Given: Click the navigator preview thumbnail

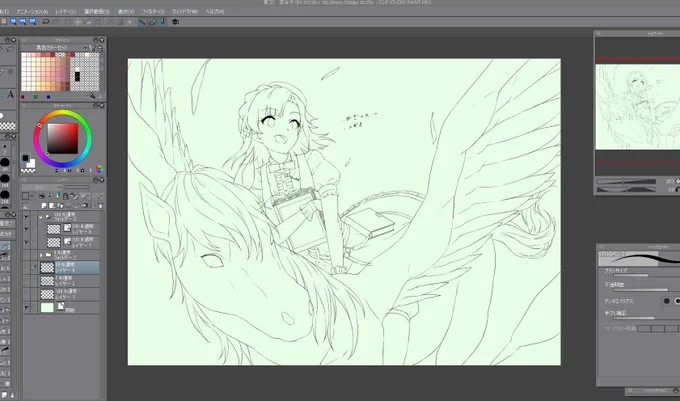Looking at the screenshot, I should coord(638,107).
